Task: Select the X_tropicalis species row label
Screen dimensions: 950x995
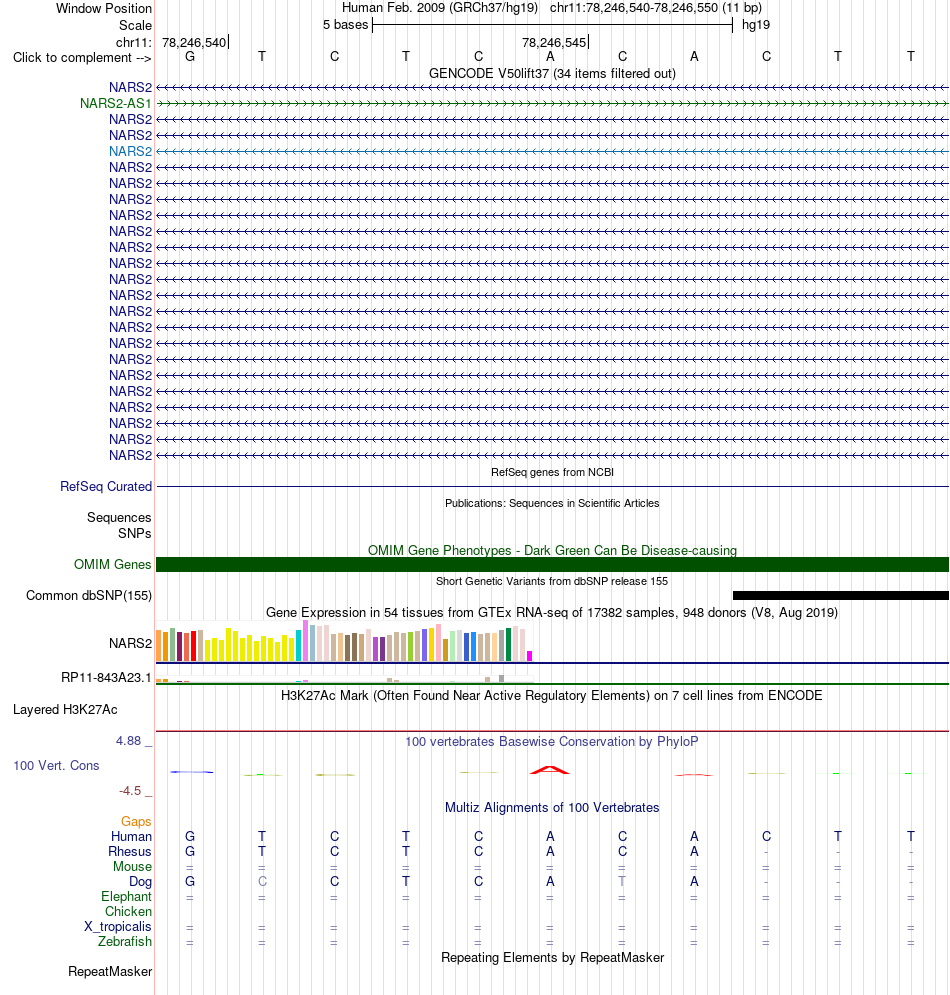Action: [117, 927]
